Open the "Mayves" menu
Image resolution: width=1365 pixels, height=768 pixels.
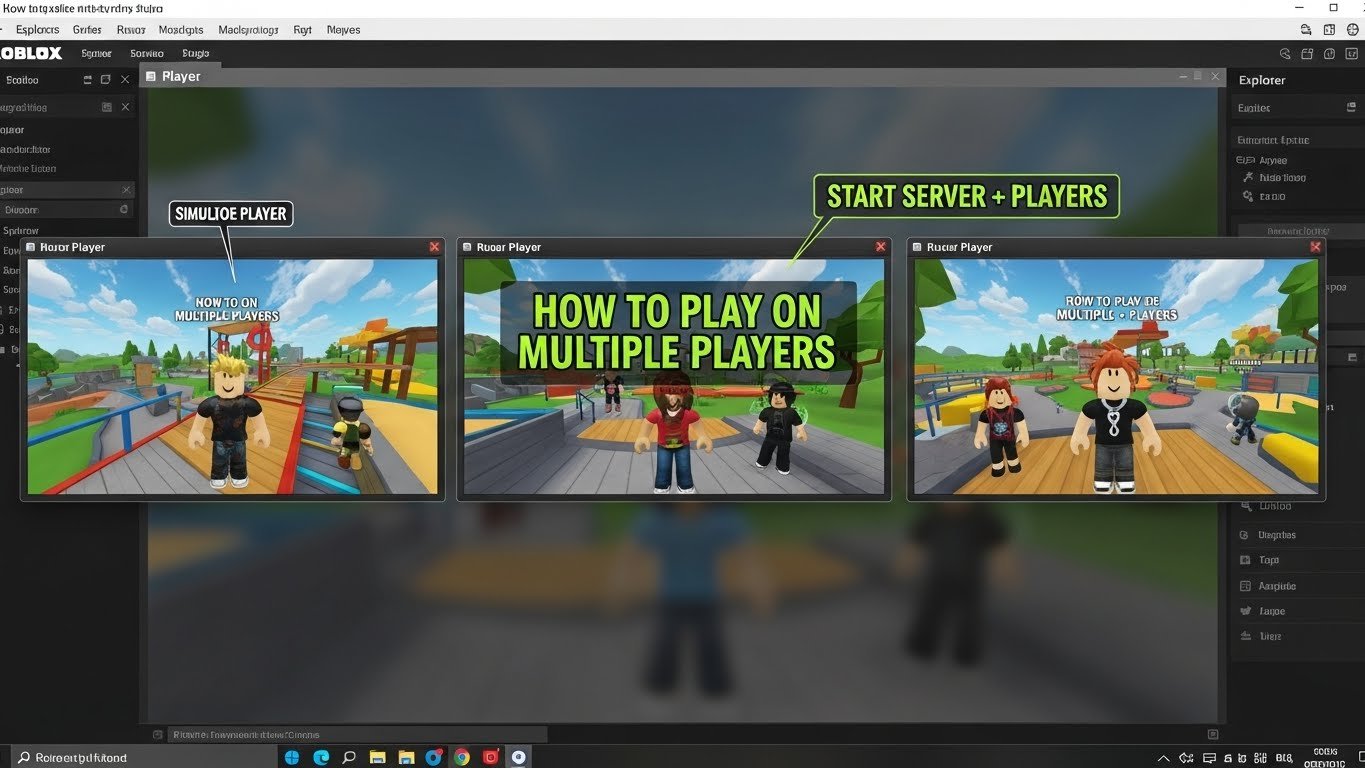pos(343,30)
